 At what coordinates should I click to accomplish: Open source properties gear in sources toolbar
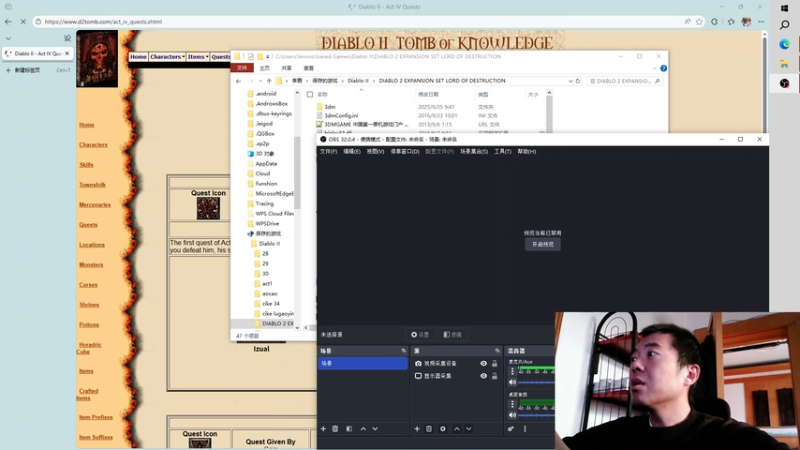(443, 429)
